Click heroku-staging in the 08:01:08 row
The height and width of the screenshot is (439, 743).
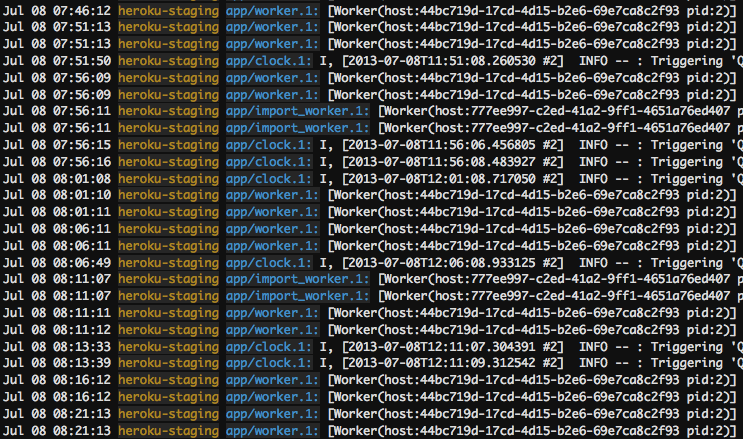tap(169, 179)
